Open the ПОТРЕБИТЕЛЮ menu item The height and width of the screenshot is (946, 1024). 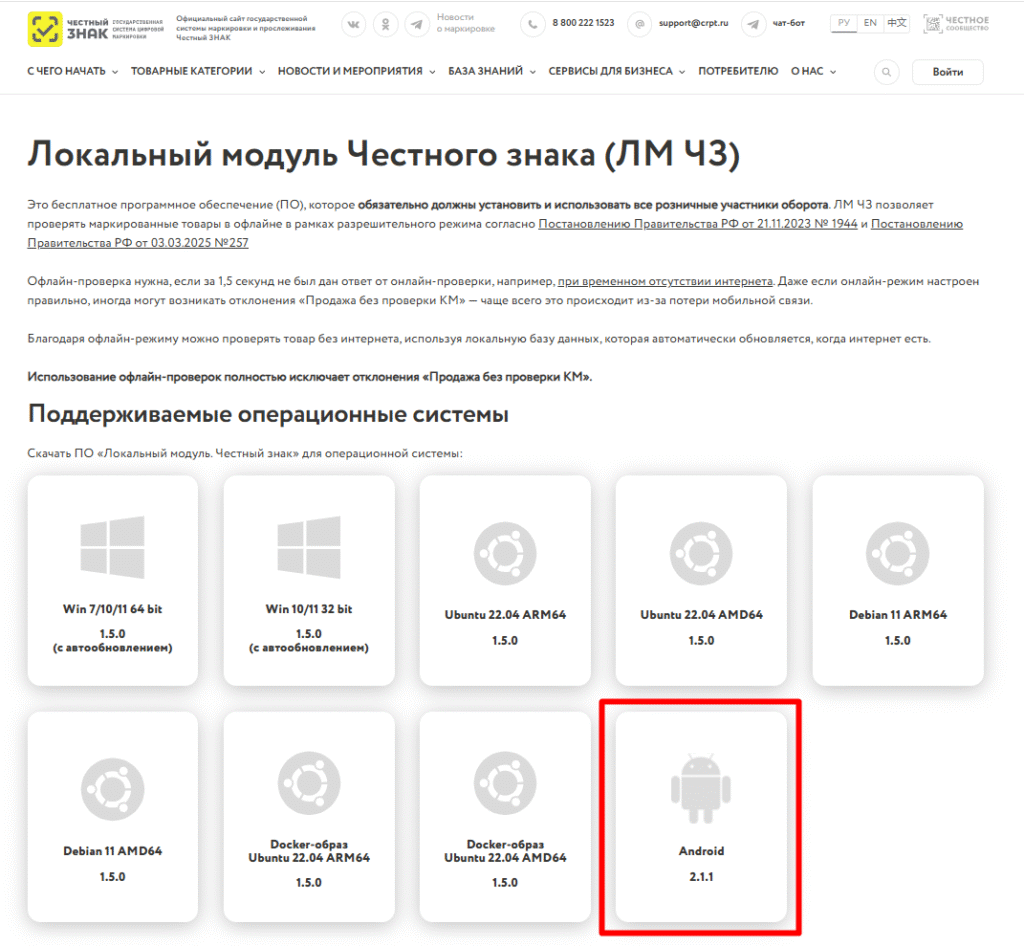(738, 71)
